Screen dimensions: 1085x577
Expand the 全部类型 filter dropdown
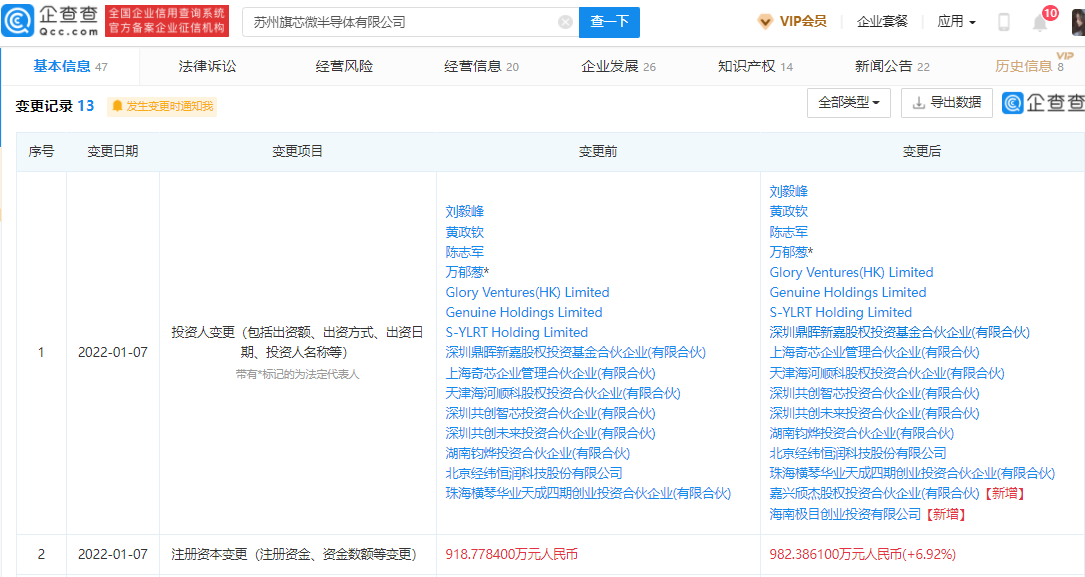[x=848, y=103]
